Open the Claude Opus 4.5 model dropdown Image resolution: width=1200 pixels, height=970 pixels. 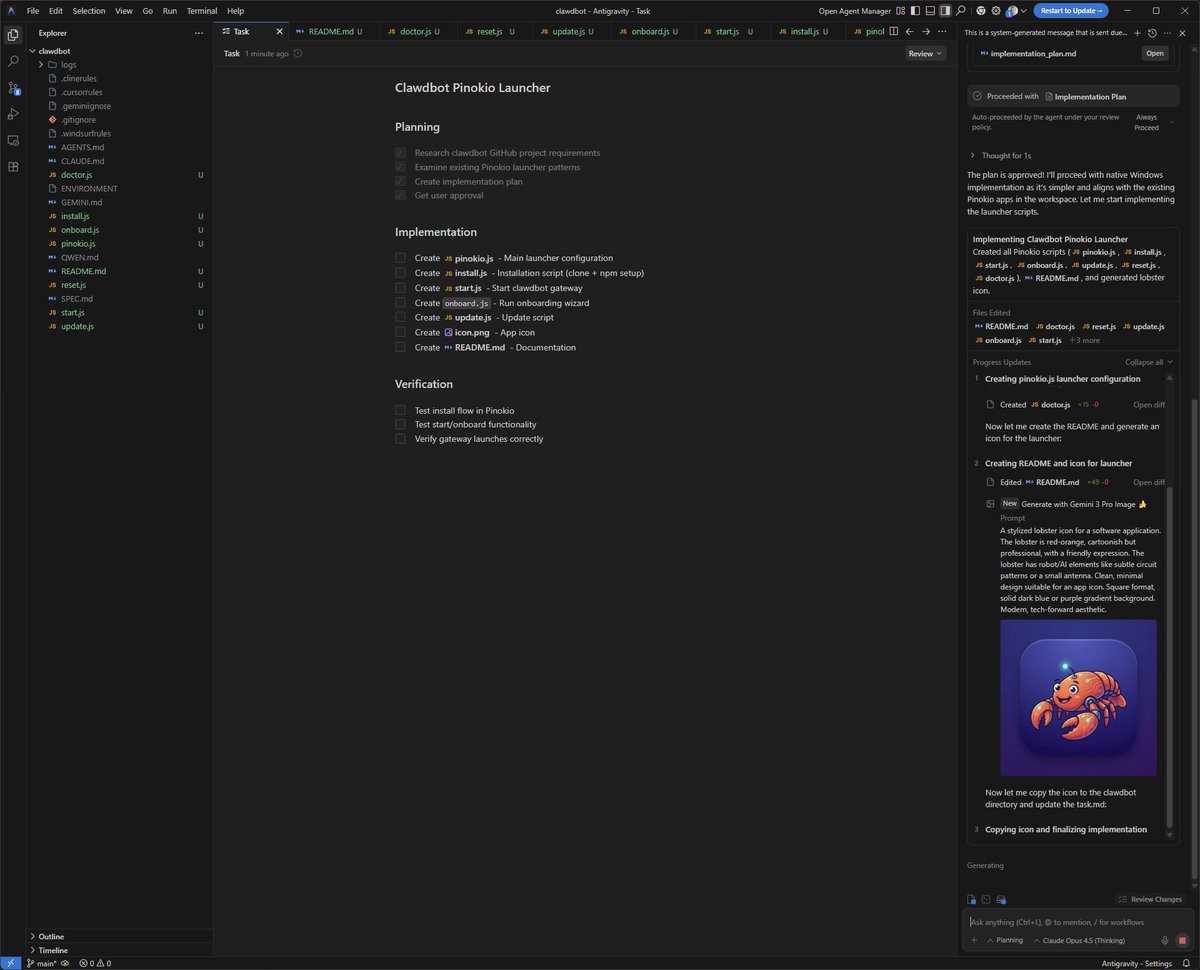click(x=1078, y=940)
